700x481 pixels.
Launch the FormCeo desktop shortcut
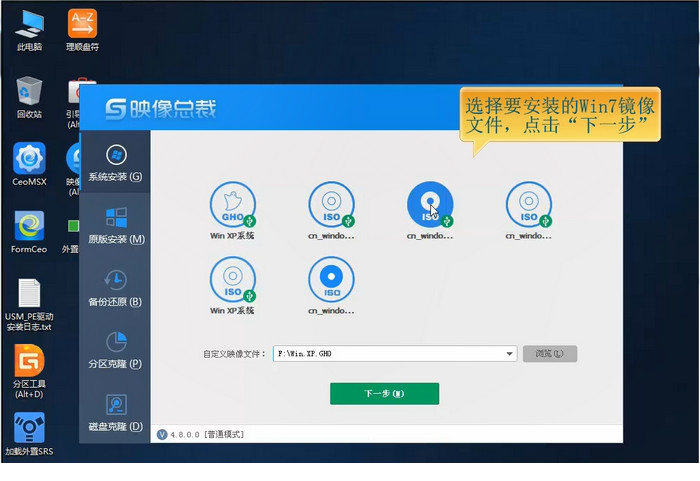point(29,231)
